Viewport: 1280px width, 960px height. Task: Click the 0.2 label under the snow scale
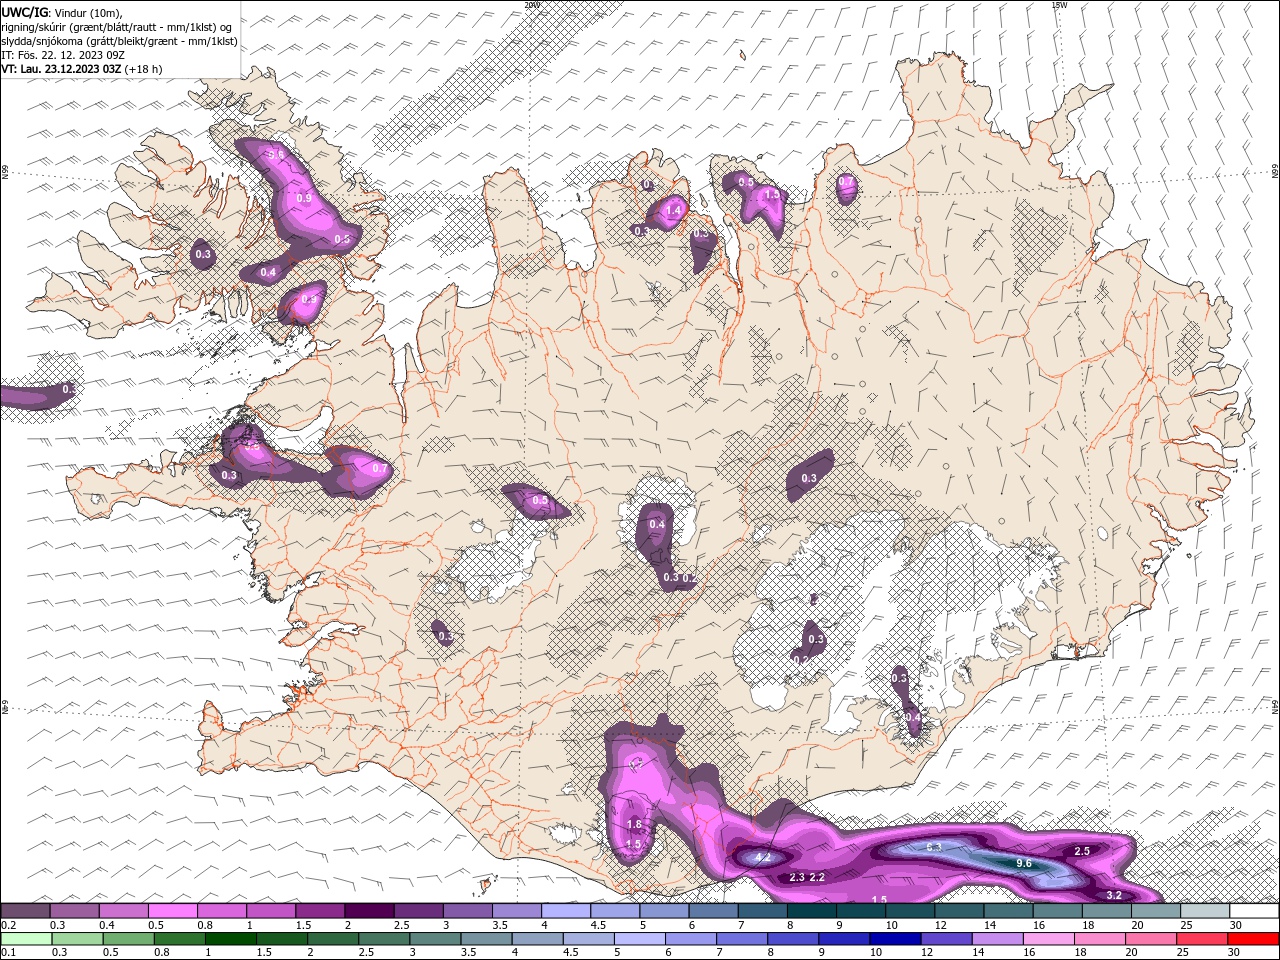point(8,925)
